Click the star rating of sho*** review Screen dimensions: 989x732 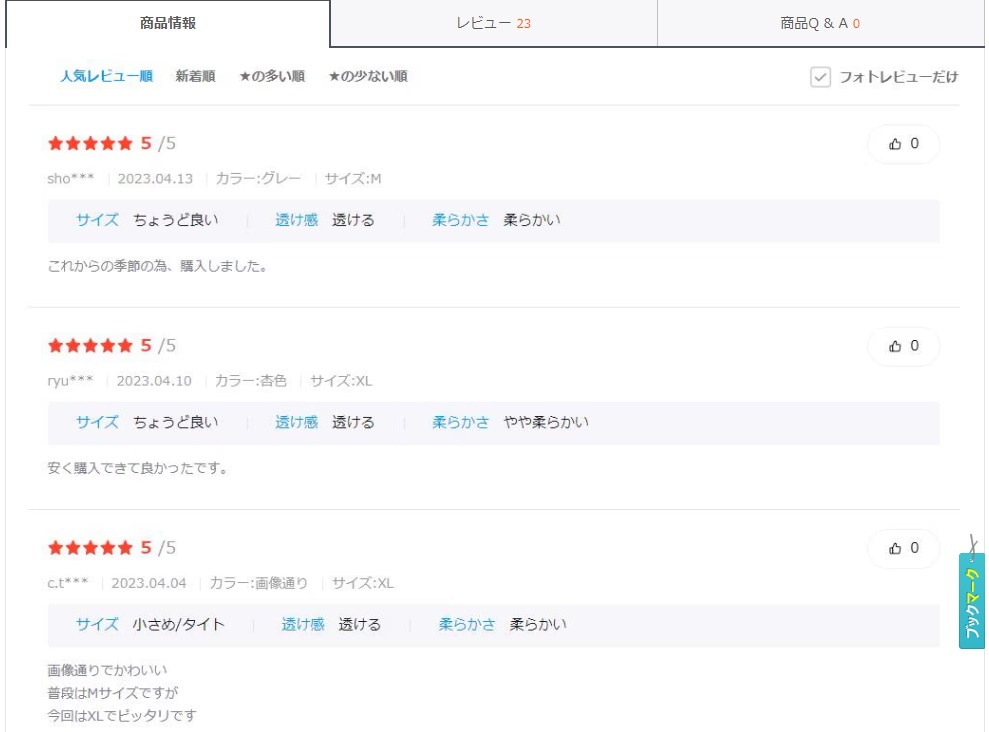pyautogui.click(x=90, y=144)
